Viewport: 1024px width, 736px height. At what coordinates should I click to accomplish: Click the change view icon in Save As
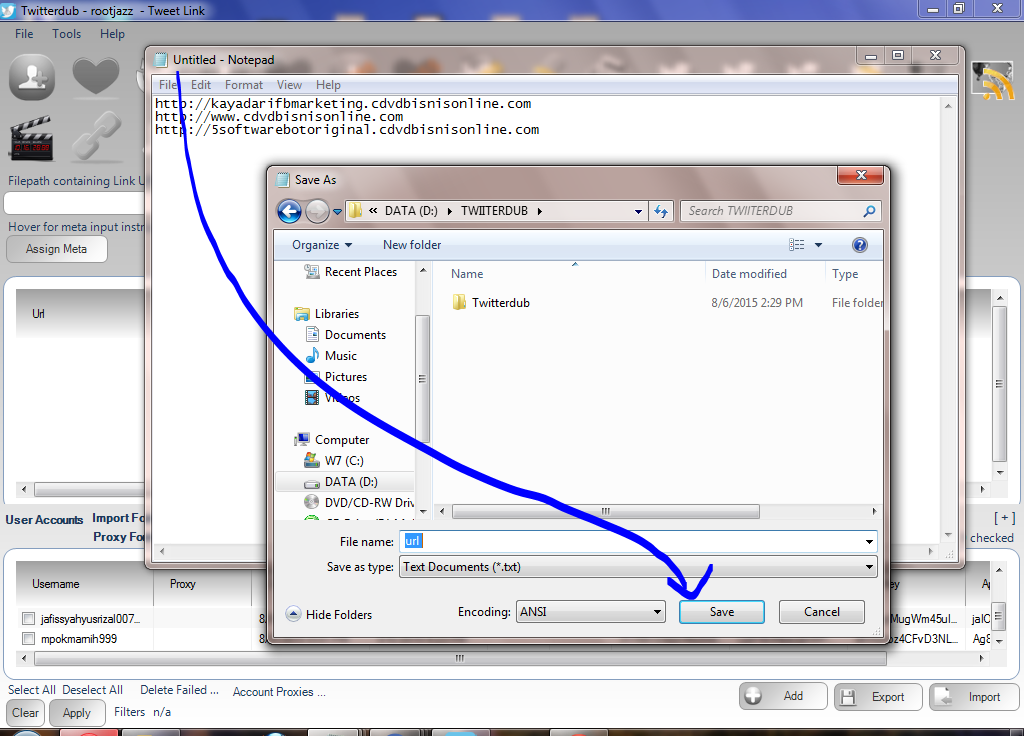point(797,245)
